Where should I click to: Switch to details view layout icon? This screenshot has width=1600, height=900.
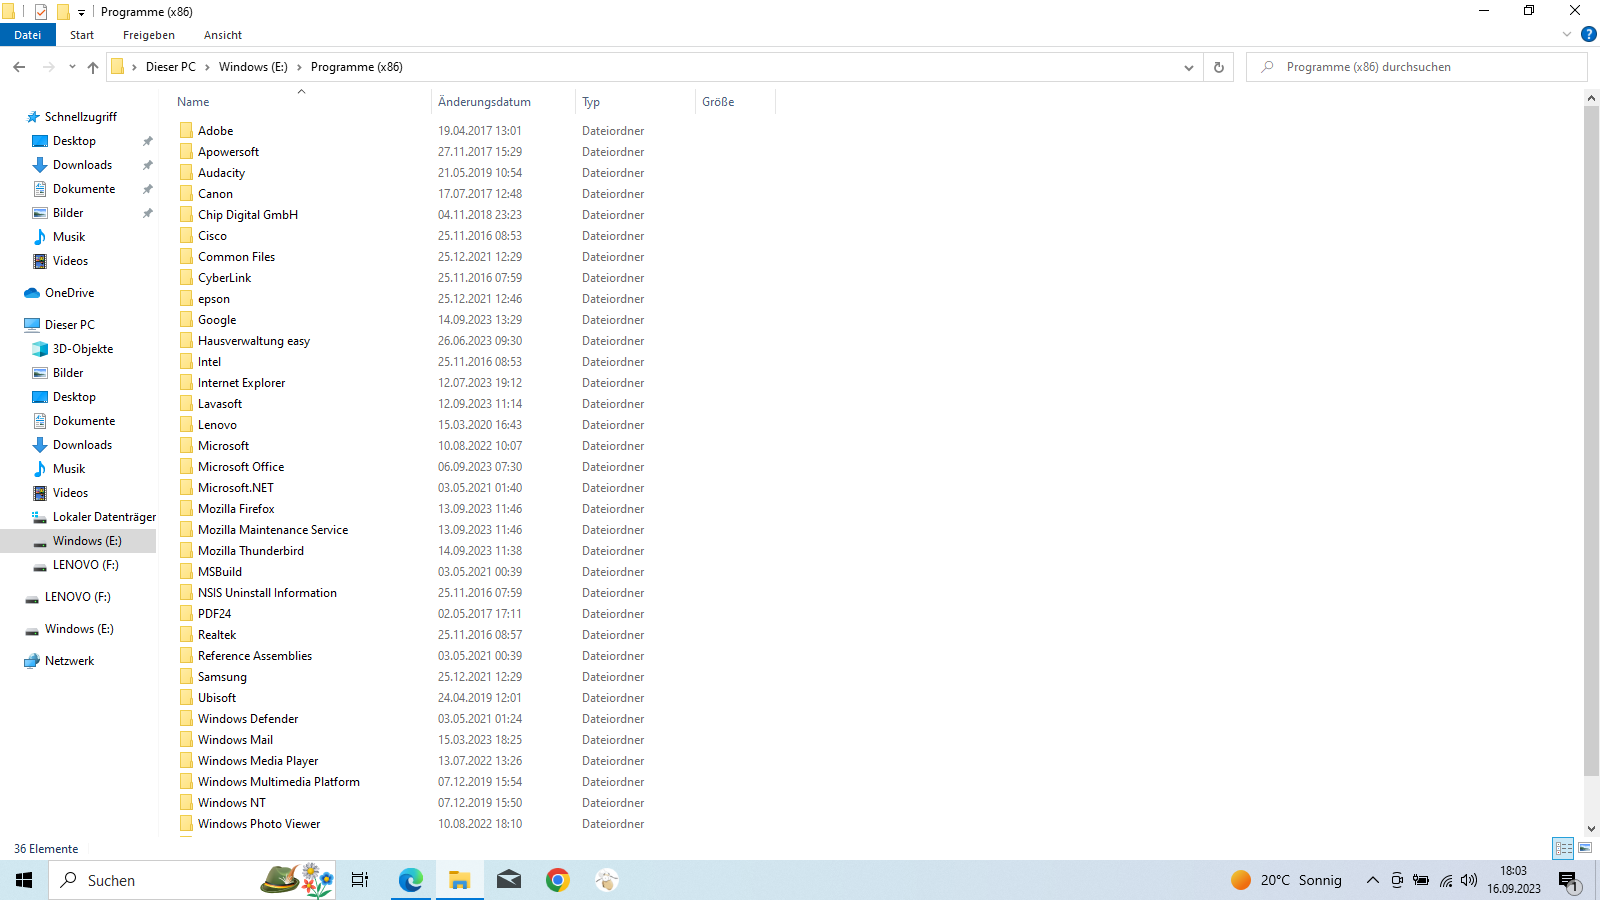pyautogui.click(x=1563, y=848)
